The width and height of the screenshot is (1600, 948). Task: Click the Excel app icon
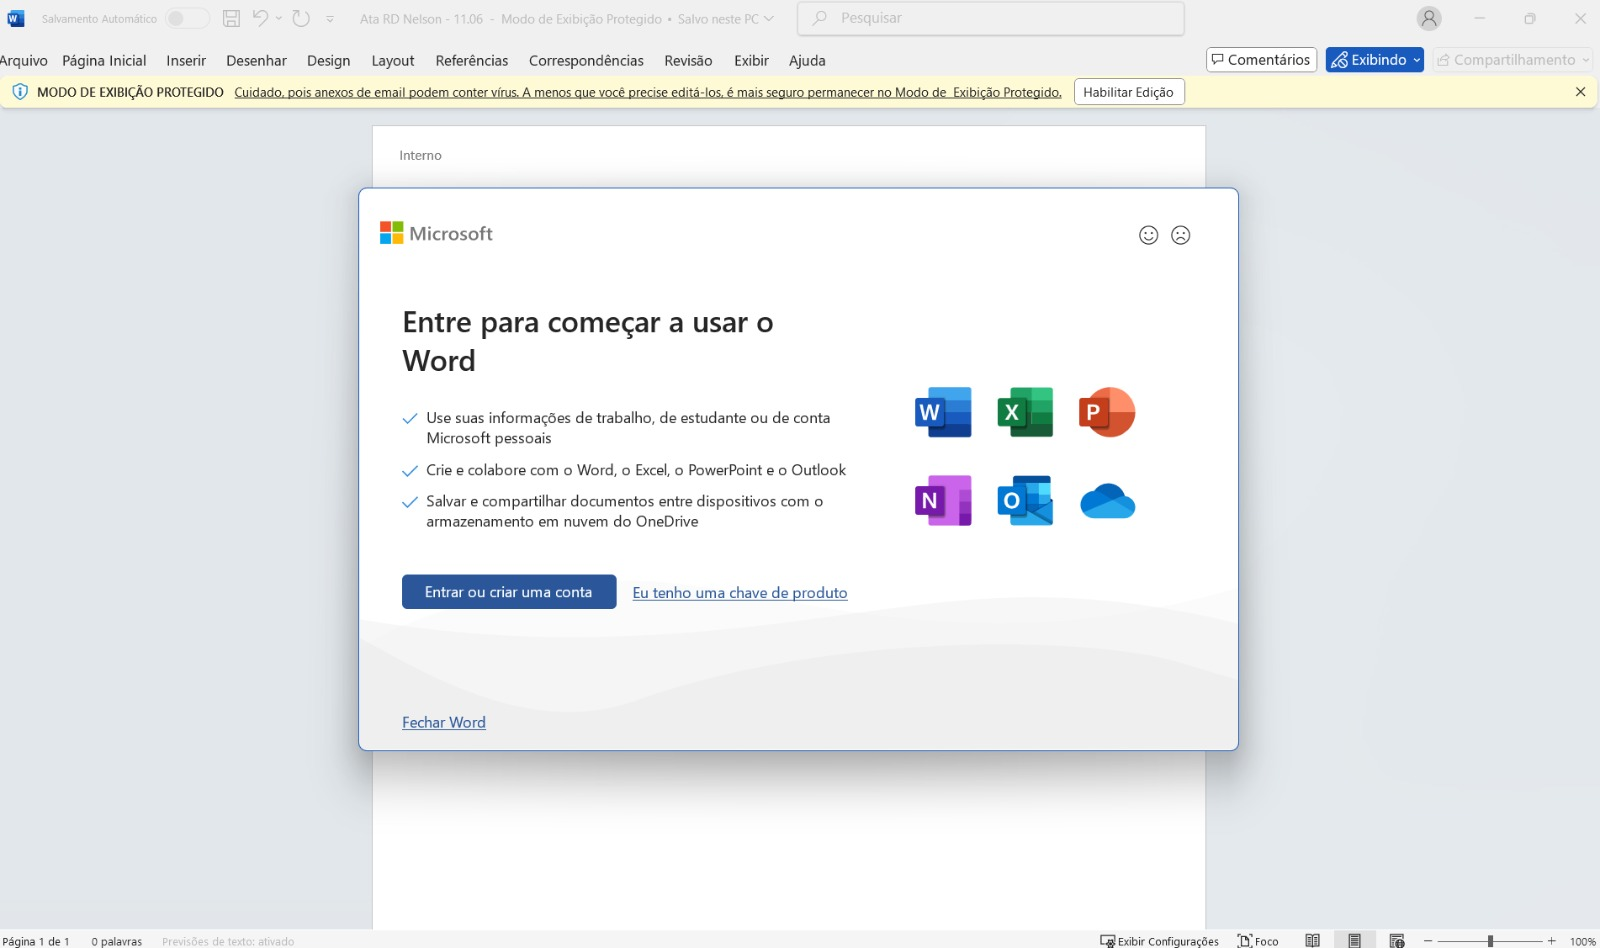coord(1025,412)
